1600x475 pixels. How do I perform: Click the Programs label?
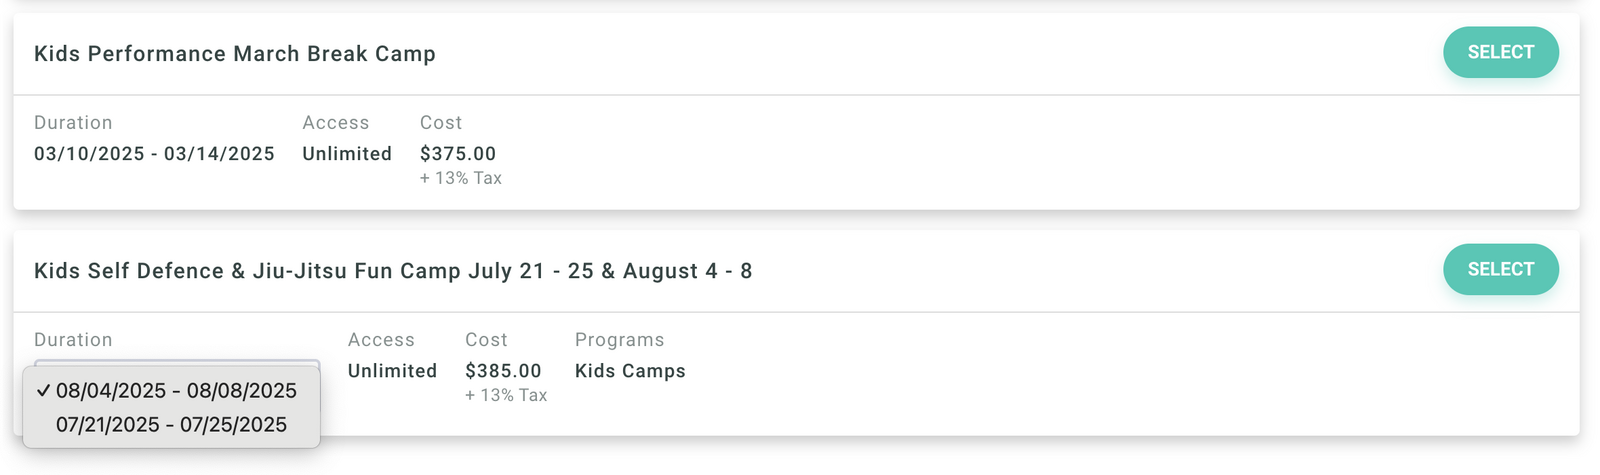coord(619,340)
